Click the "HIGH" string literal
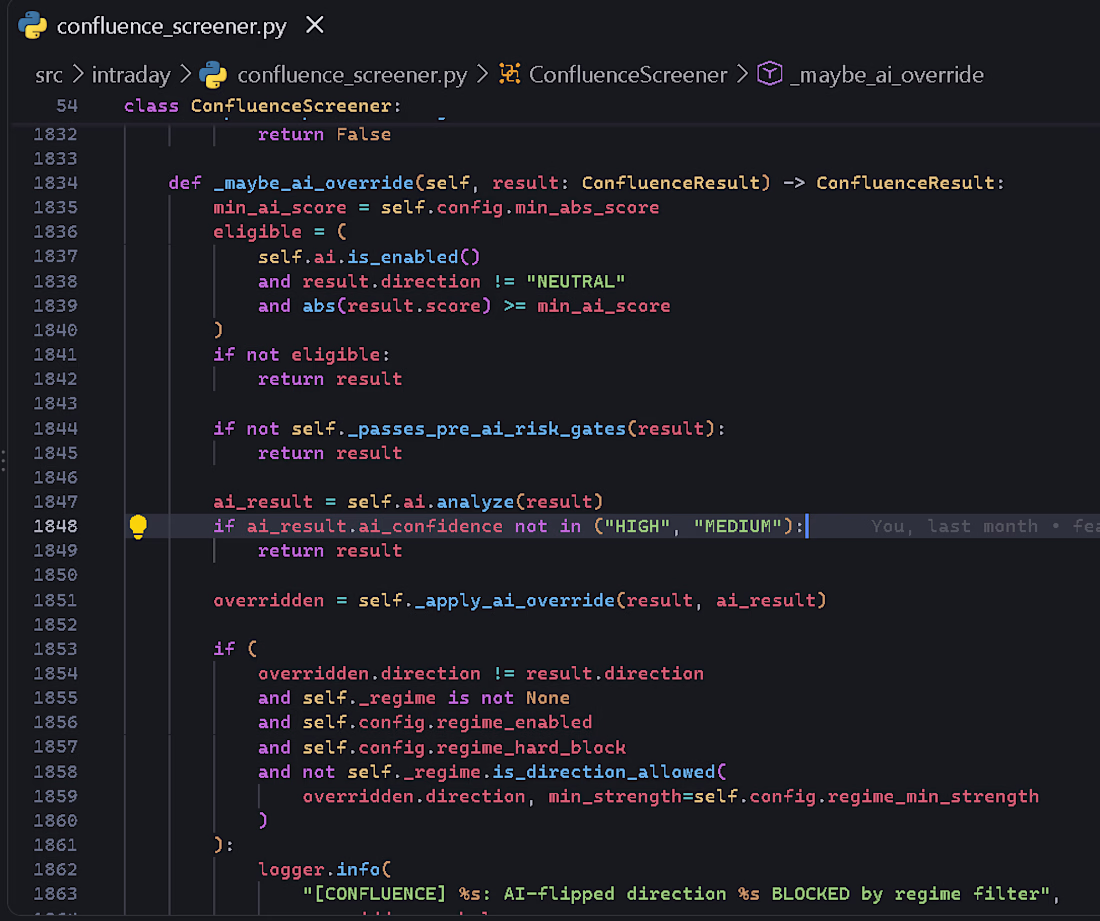 point(637,526)
